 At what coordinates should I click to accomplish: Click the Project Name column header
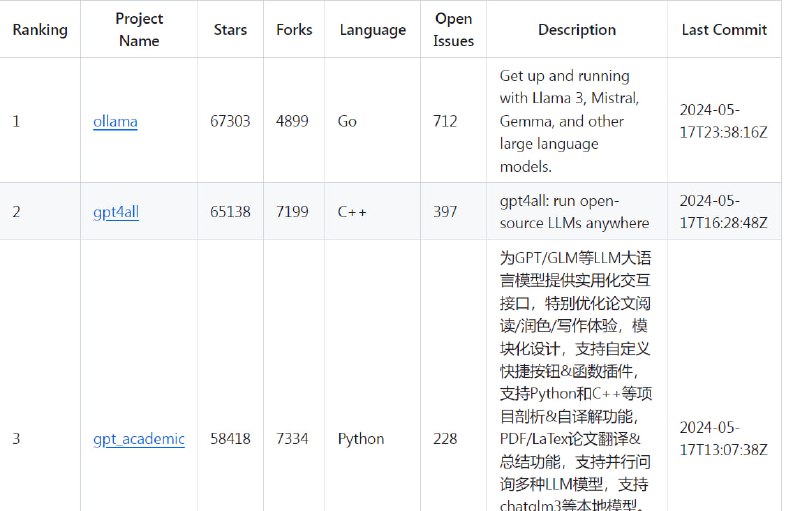[139, 30]
